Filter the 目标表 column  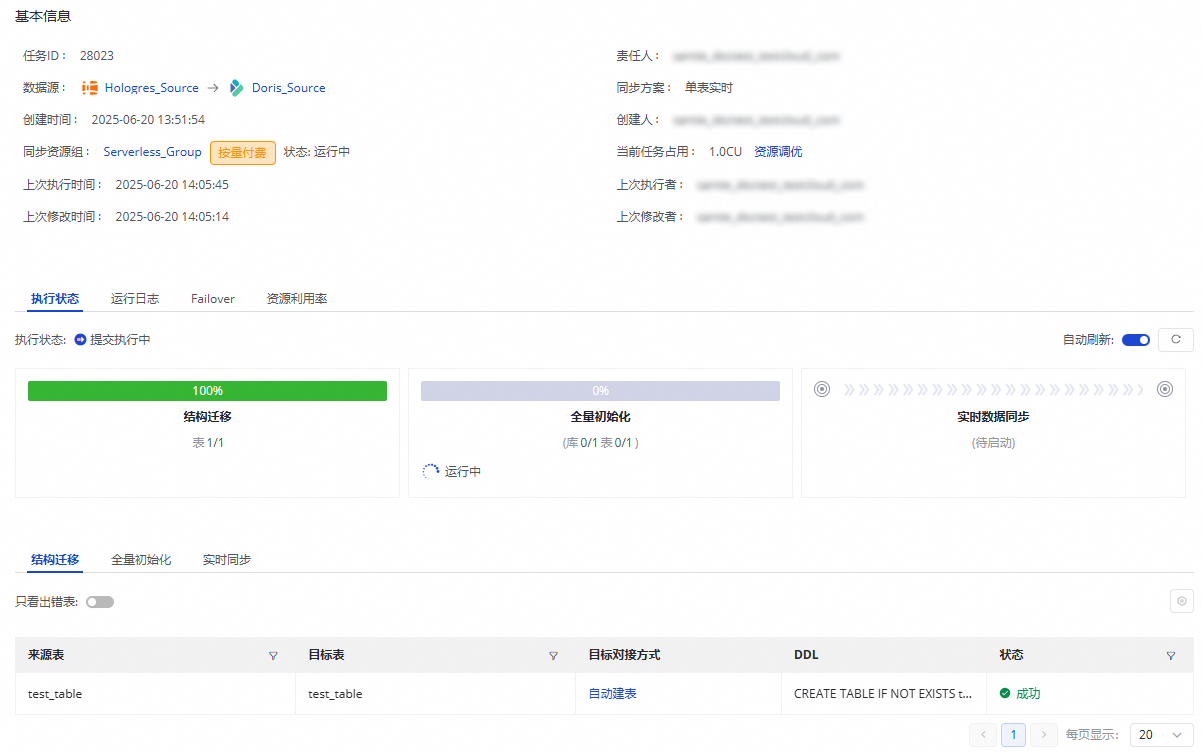tap(553, 656)
